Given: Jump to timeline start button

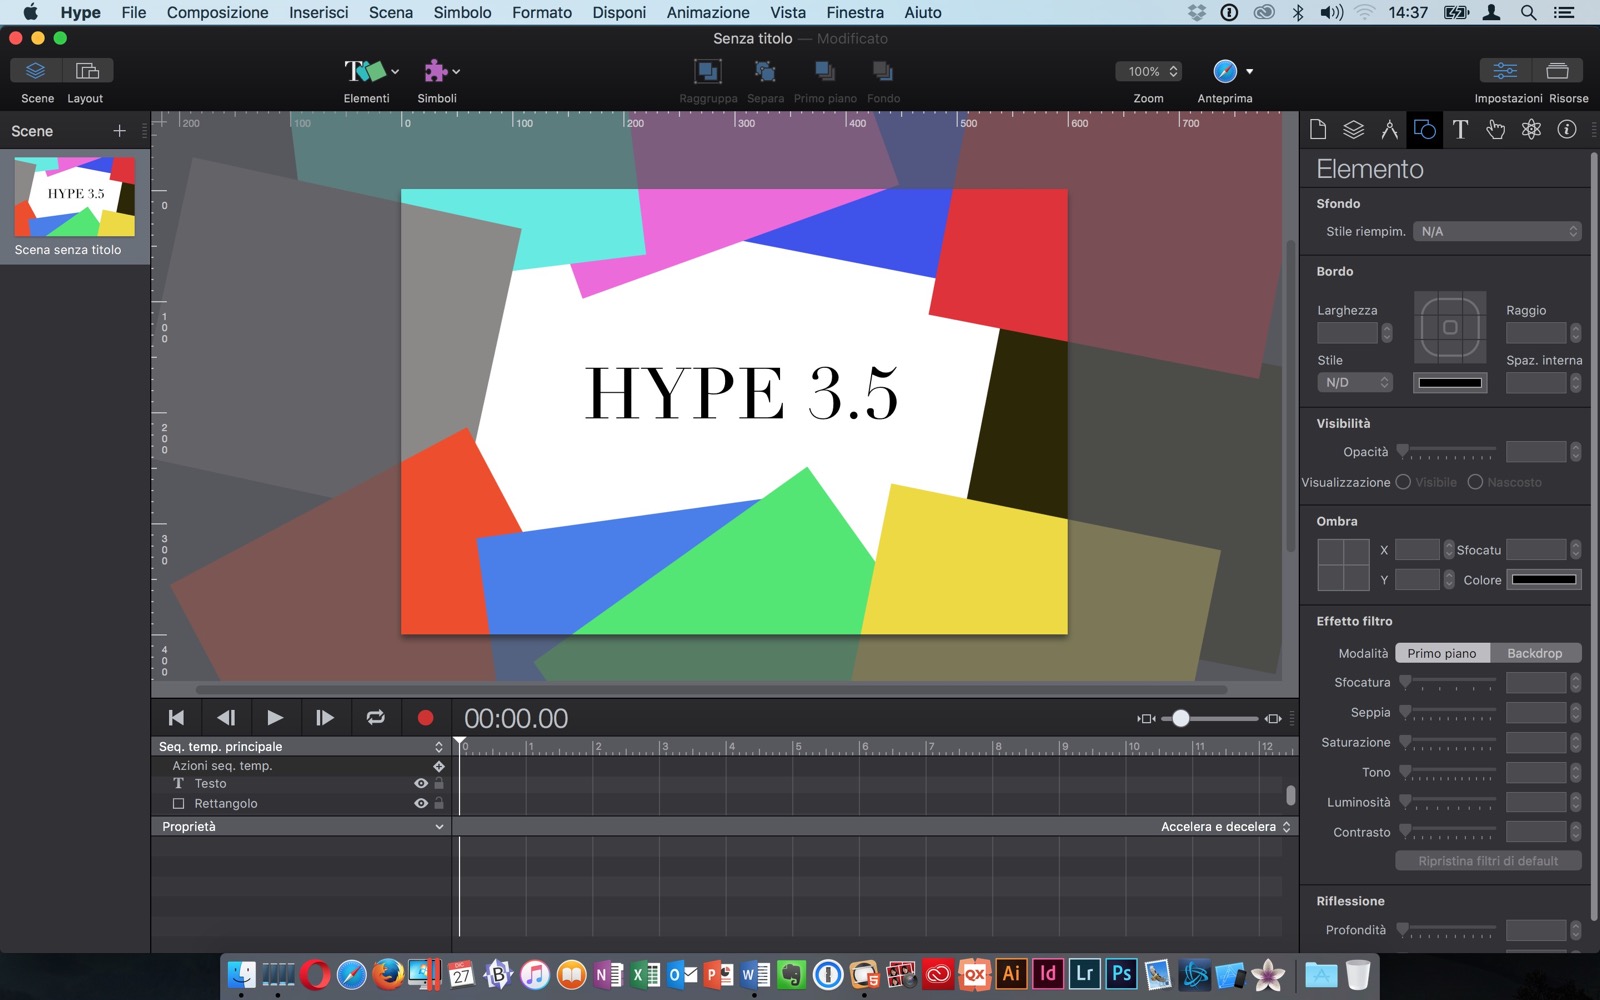Looking at the screenshot, I should [176, 718].
